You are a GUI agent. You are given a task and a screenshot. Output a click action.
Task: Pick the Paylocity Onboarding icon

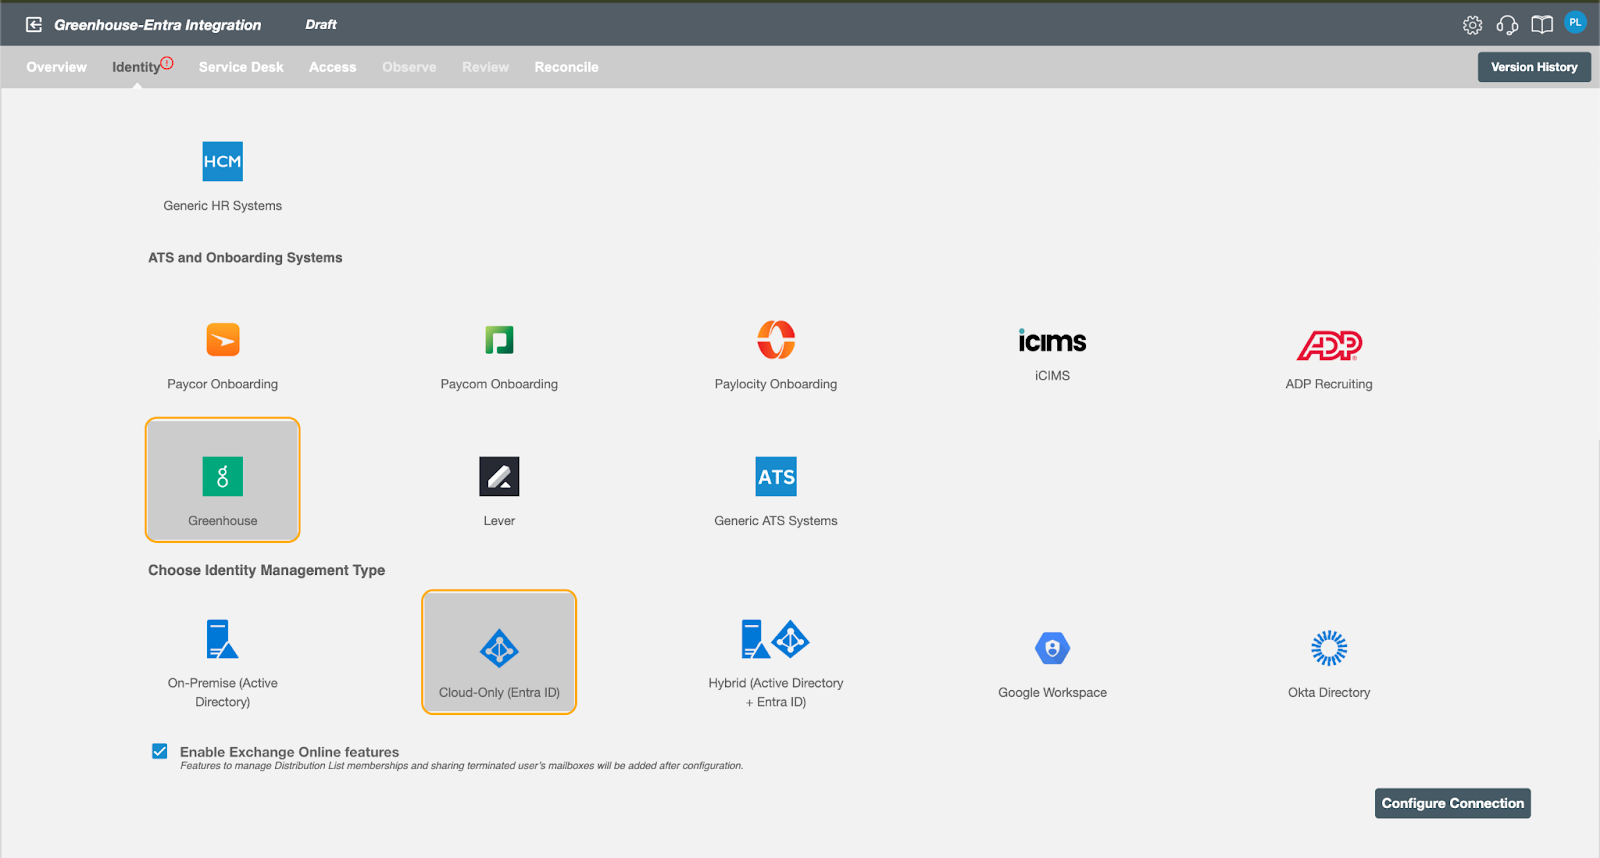(x=776, y=340)
